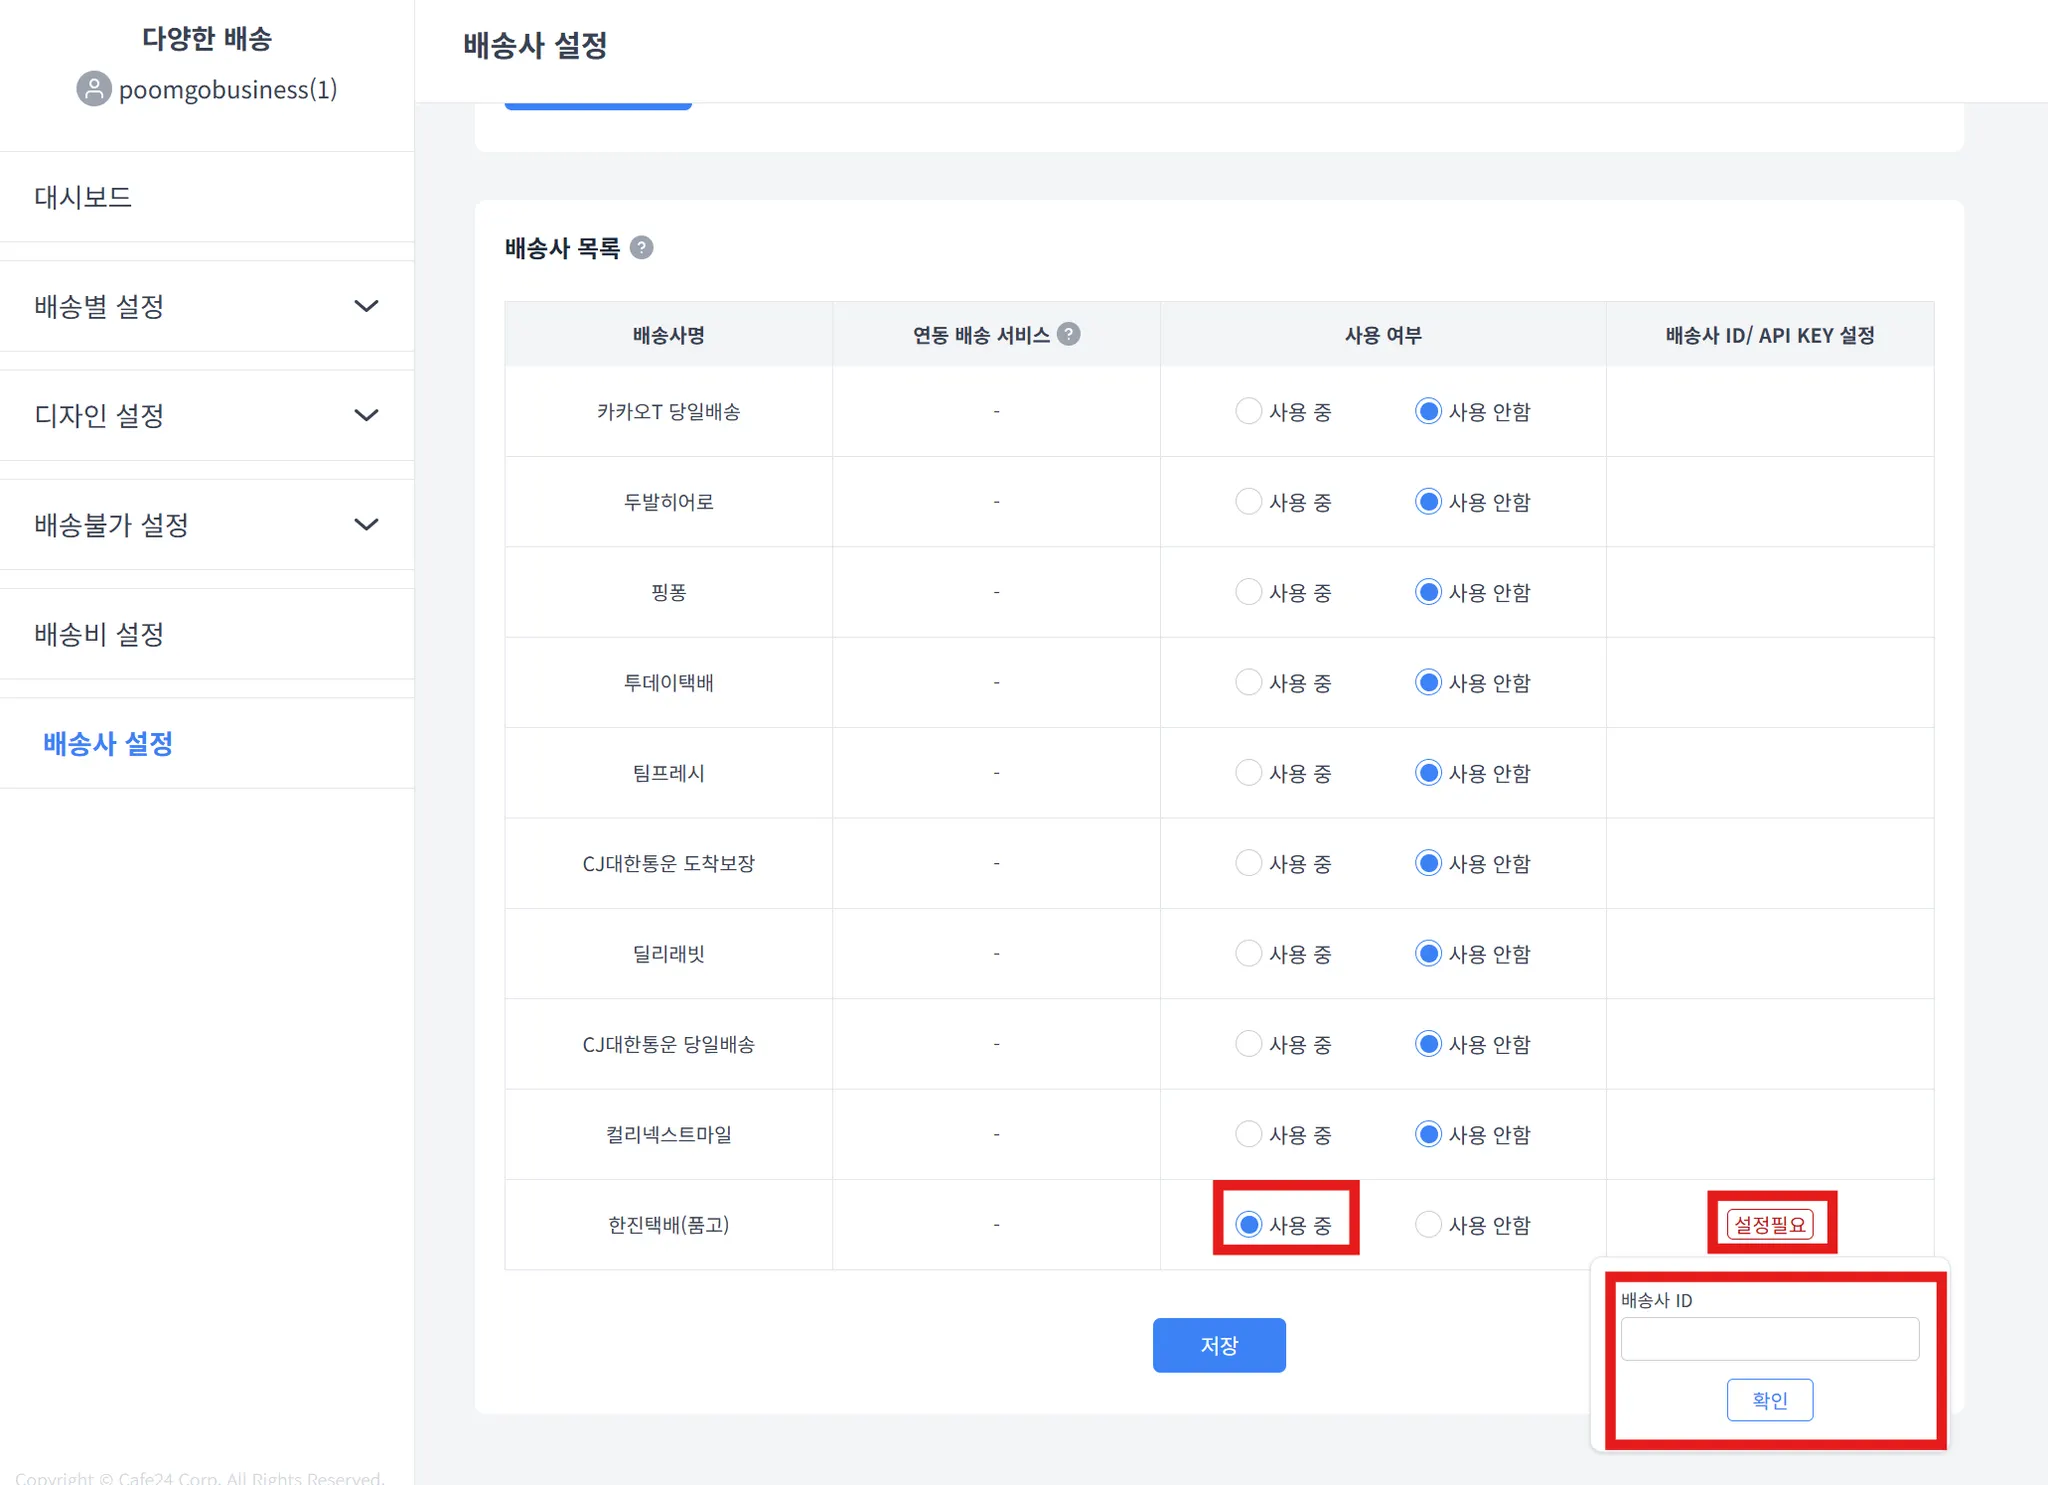Select 사용 안함 for 한진택배(품고)
Image resolution: width=2048 pixels, height=1485 pixels.
(1428, 1224)
